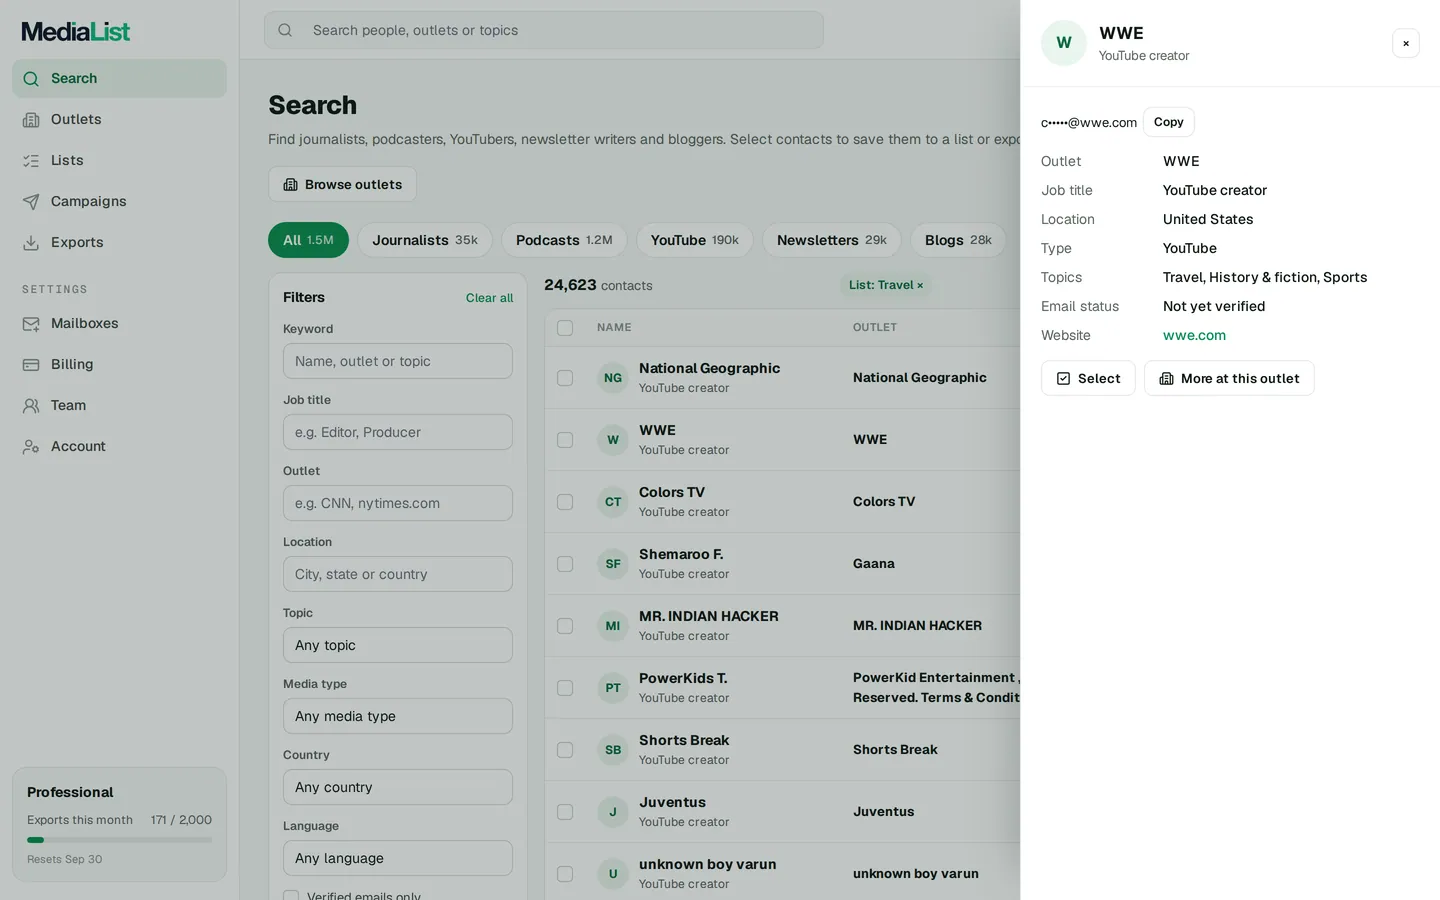The image size is (1440, 900).
Task: Check the MR. INDIAN HACKER row checkbox
Action: point(565,626)
